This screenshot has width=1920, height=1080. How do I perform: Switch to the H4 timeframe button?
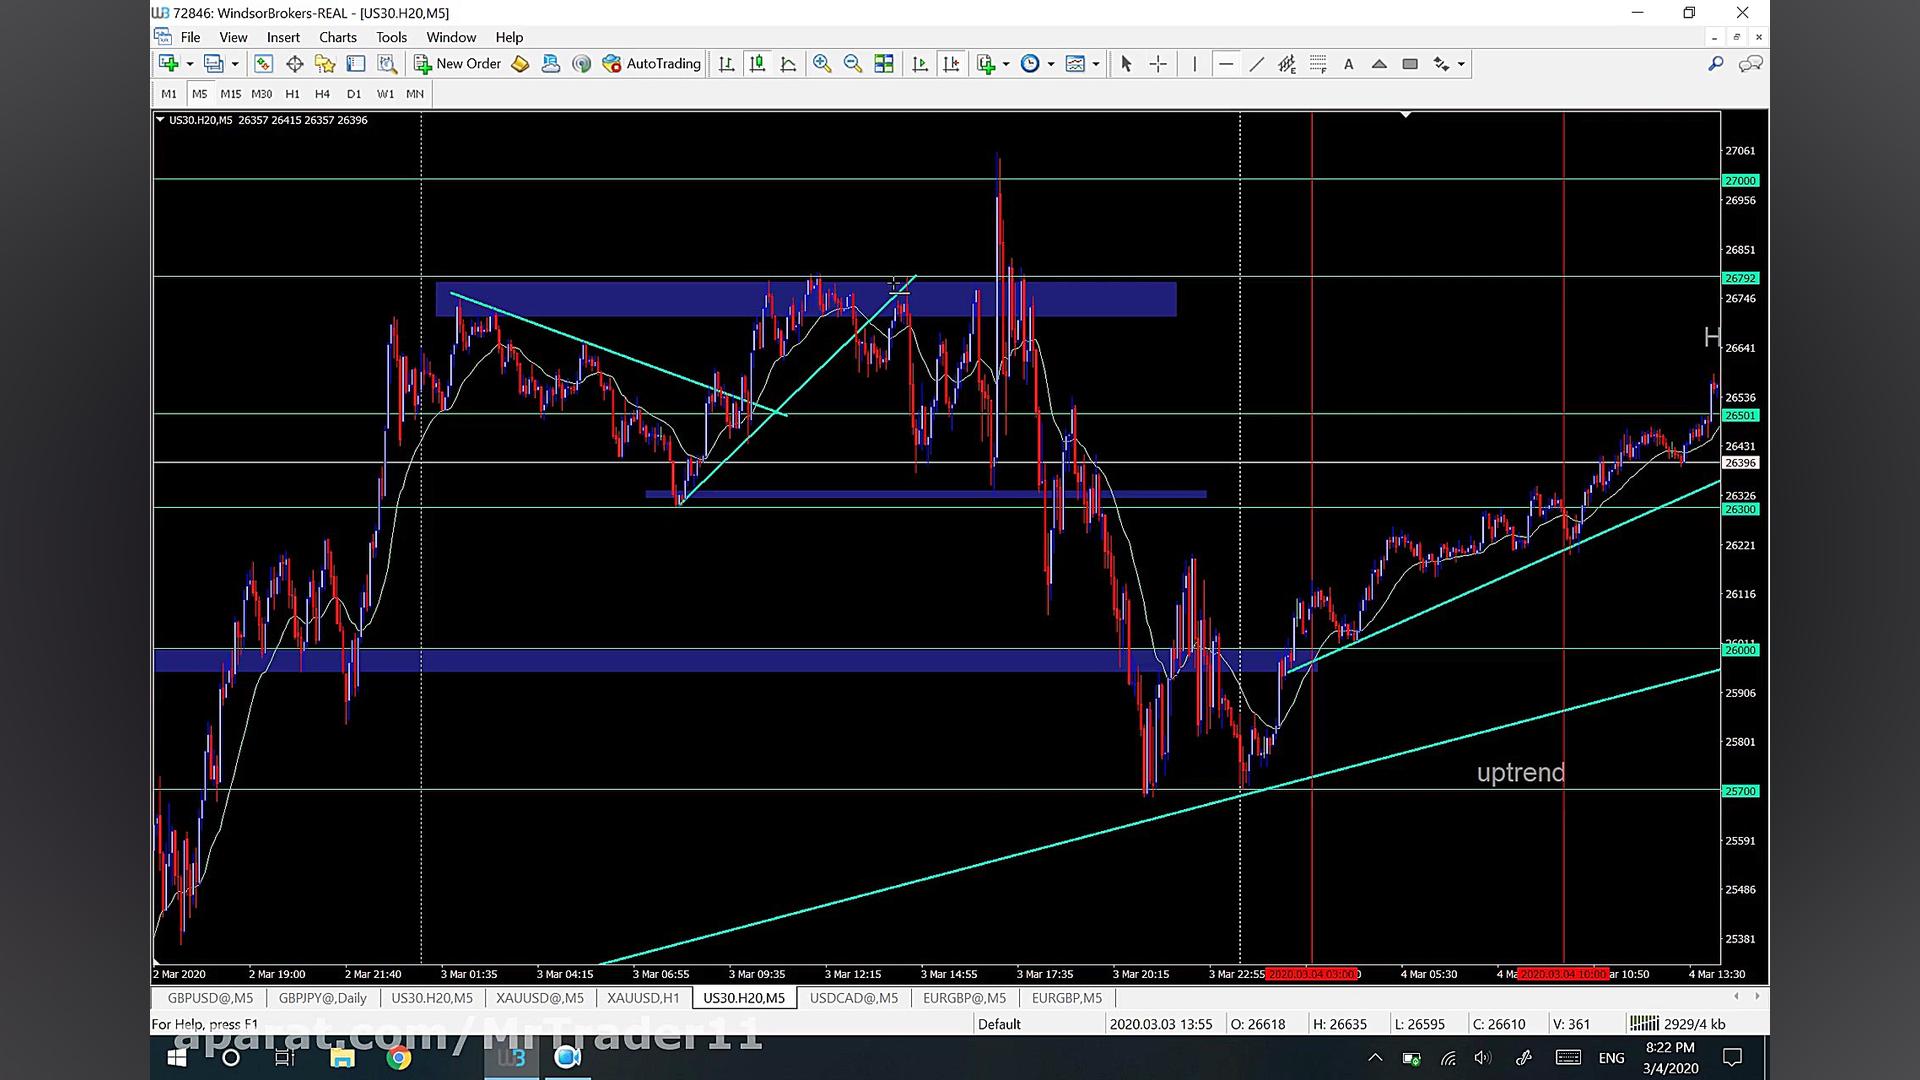pos(322,94)
